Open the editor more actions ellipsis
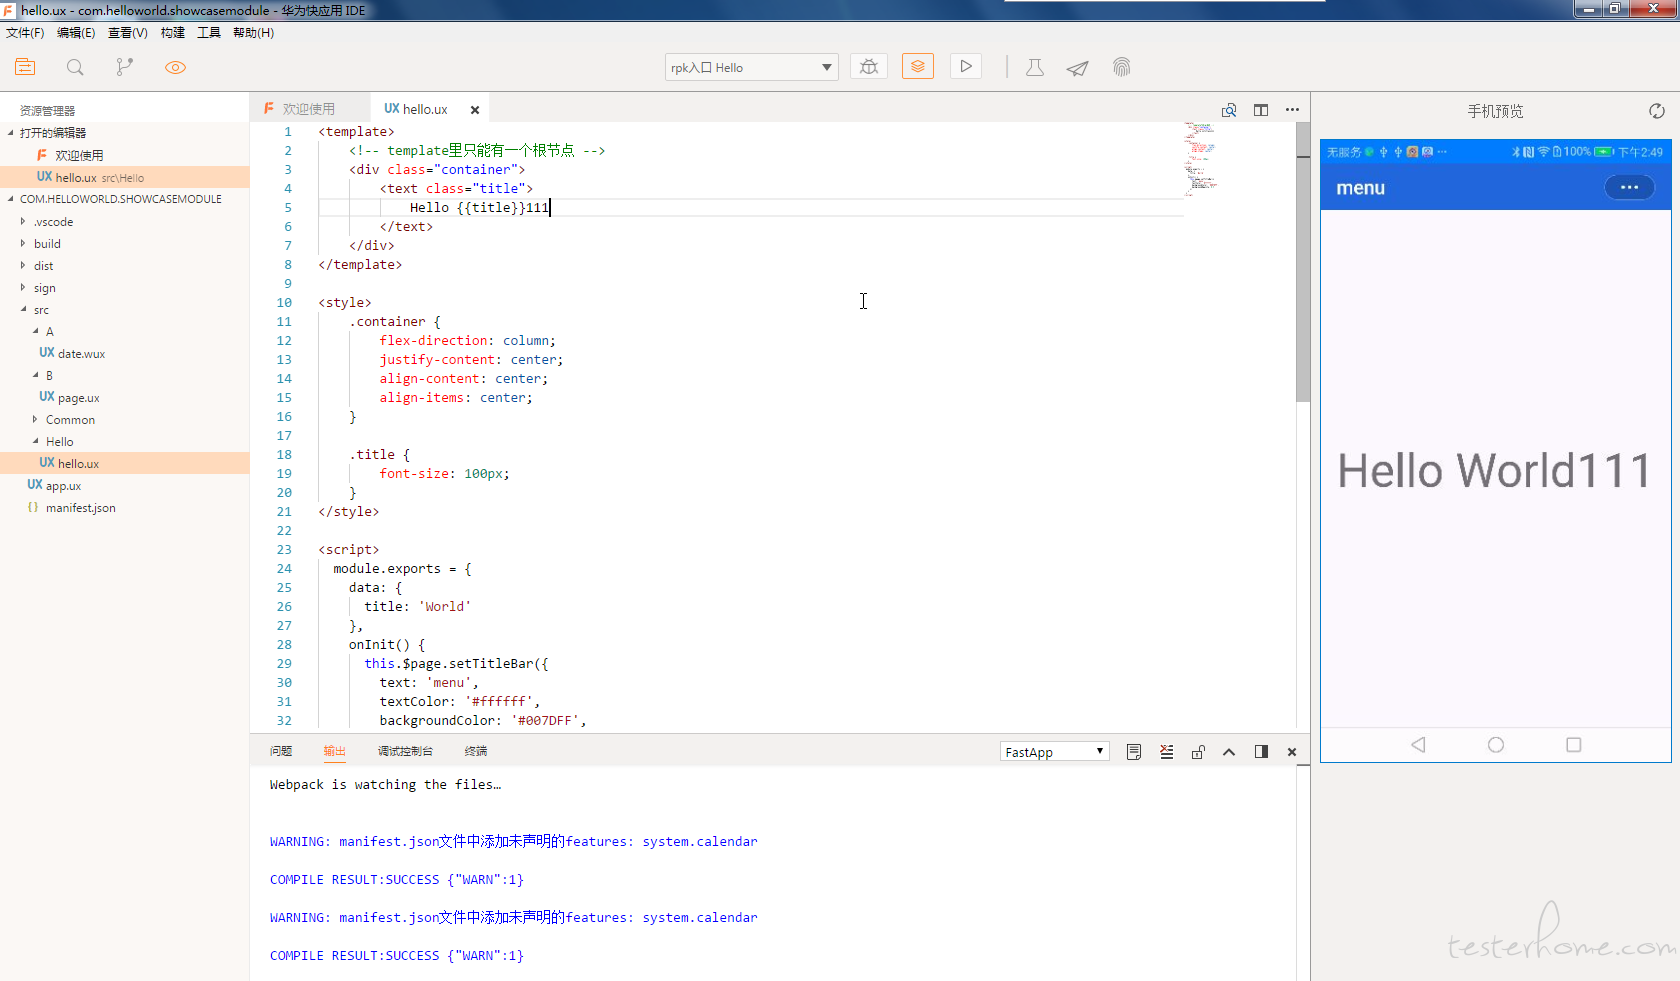Screen dimensions: 1680x981 click(1292, 110)
